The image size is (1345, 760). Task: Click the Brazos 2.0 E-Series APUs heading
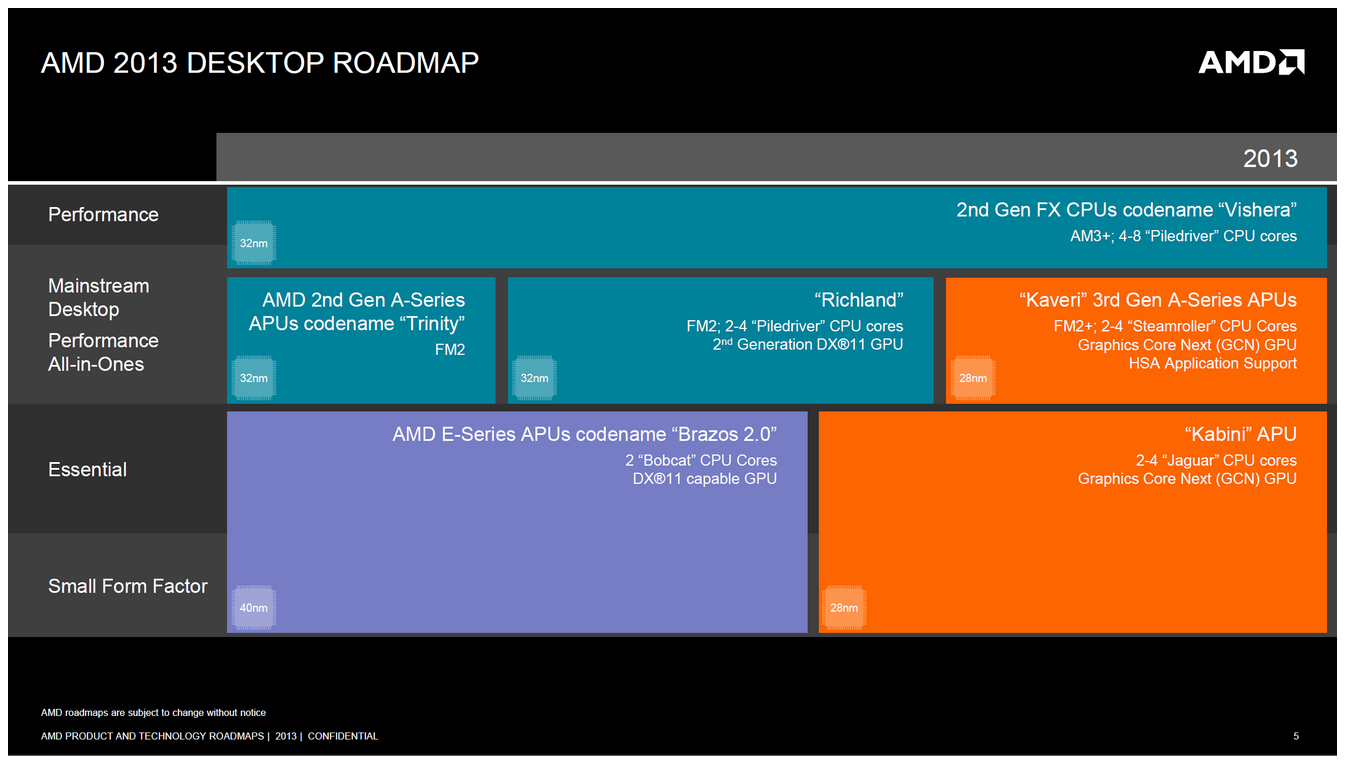[x=585, y=434]
